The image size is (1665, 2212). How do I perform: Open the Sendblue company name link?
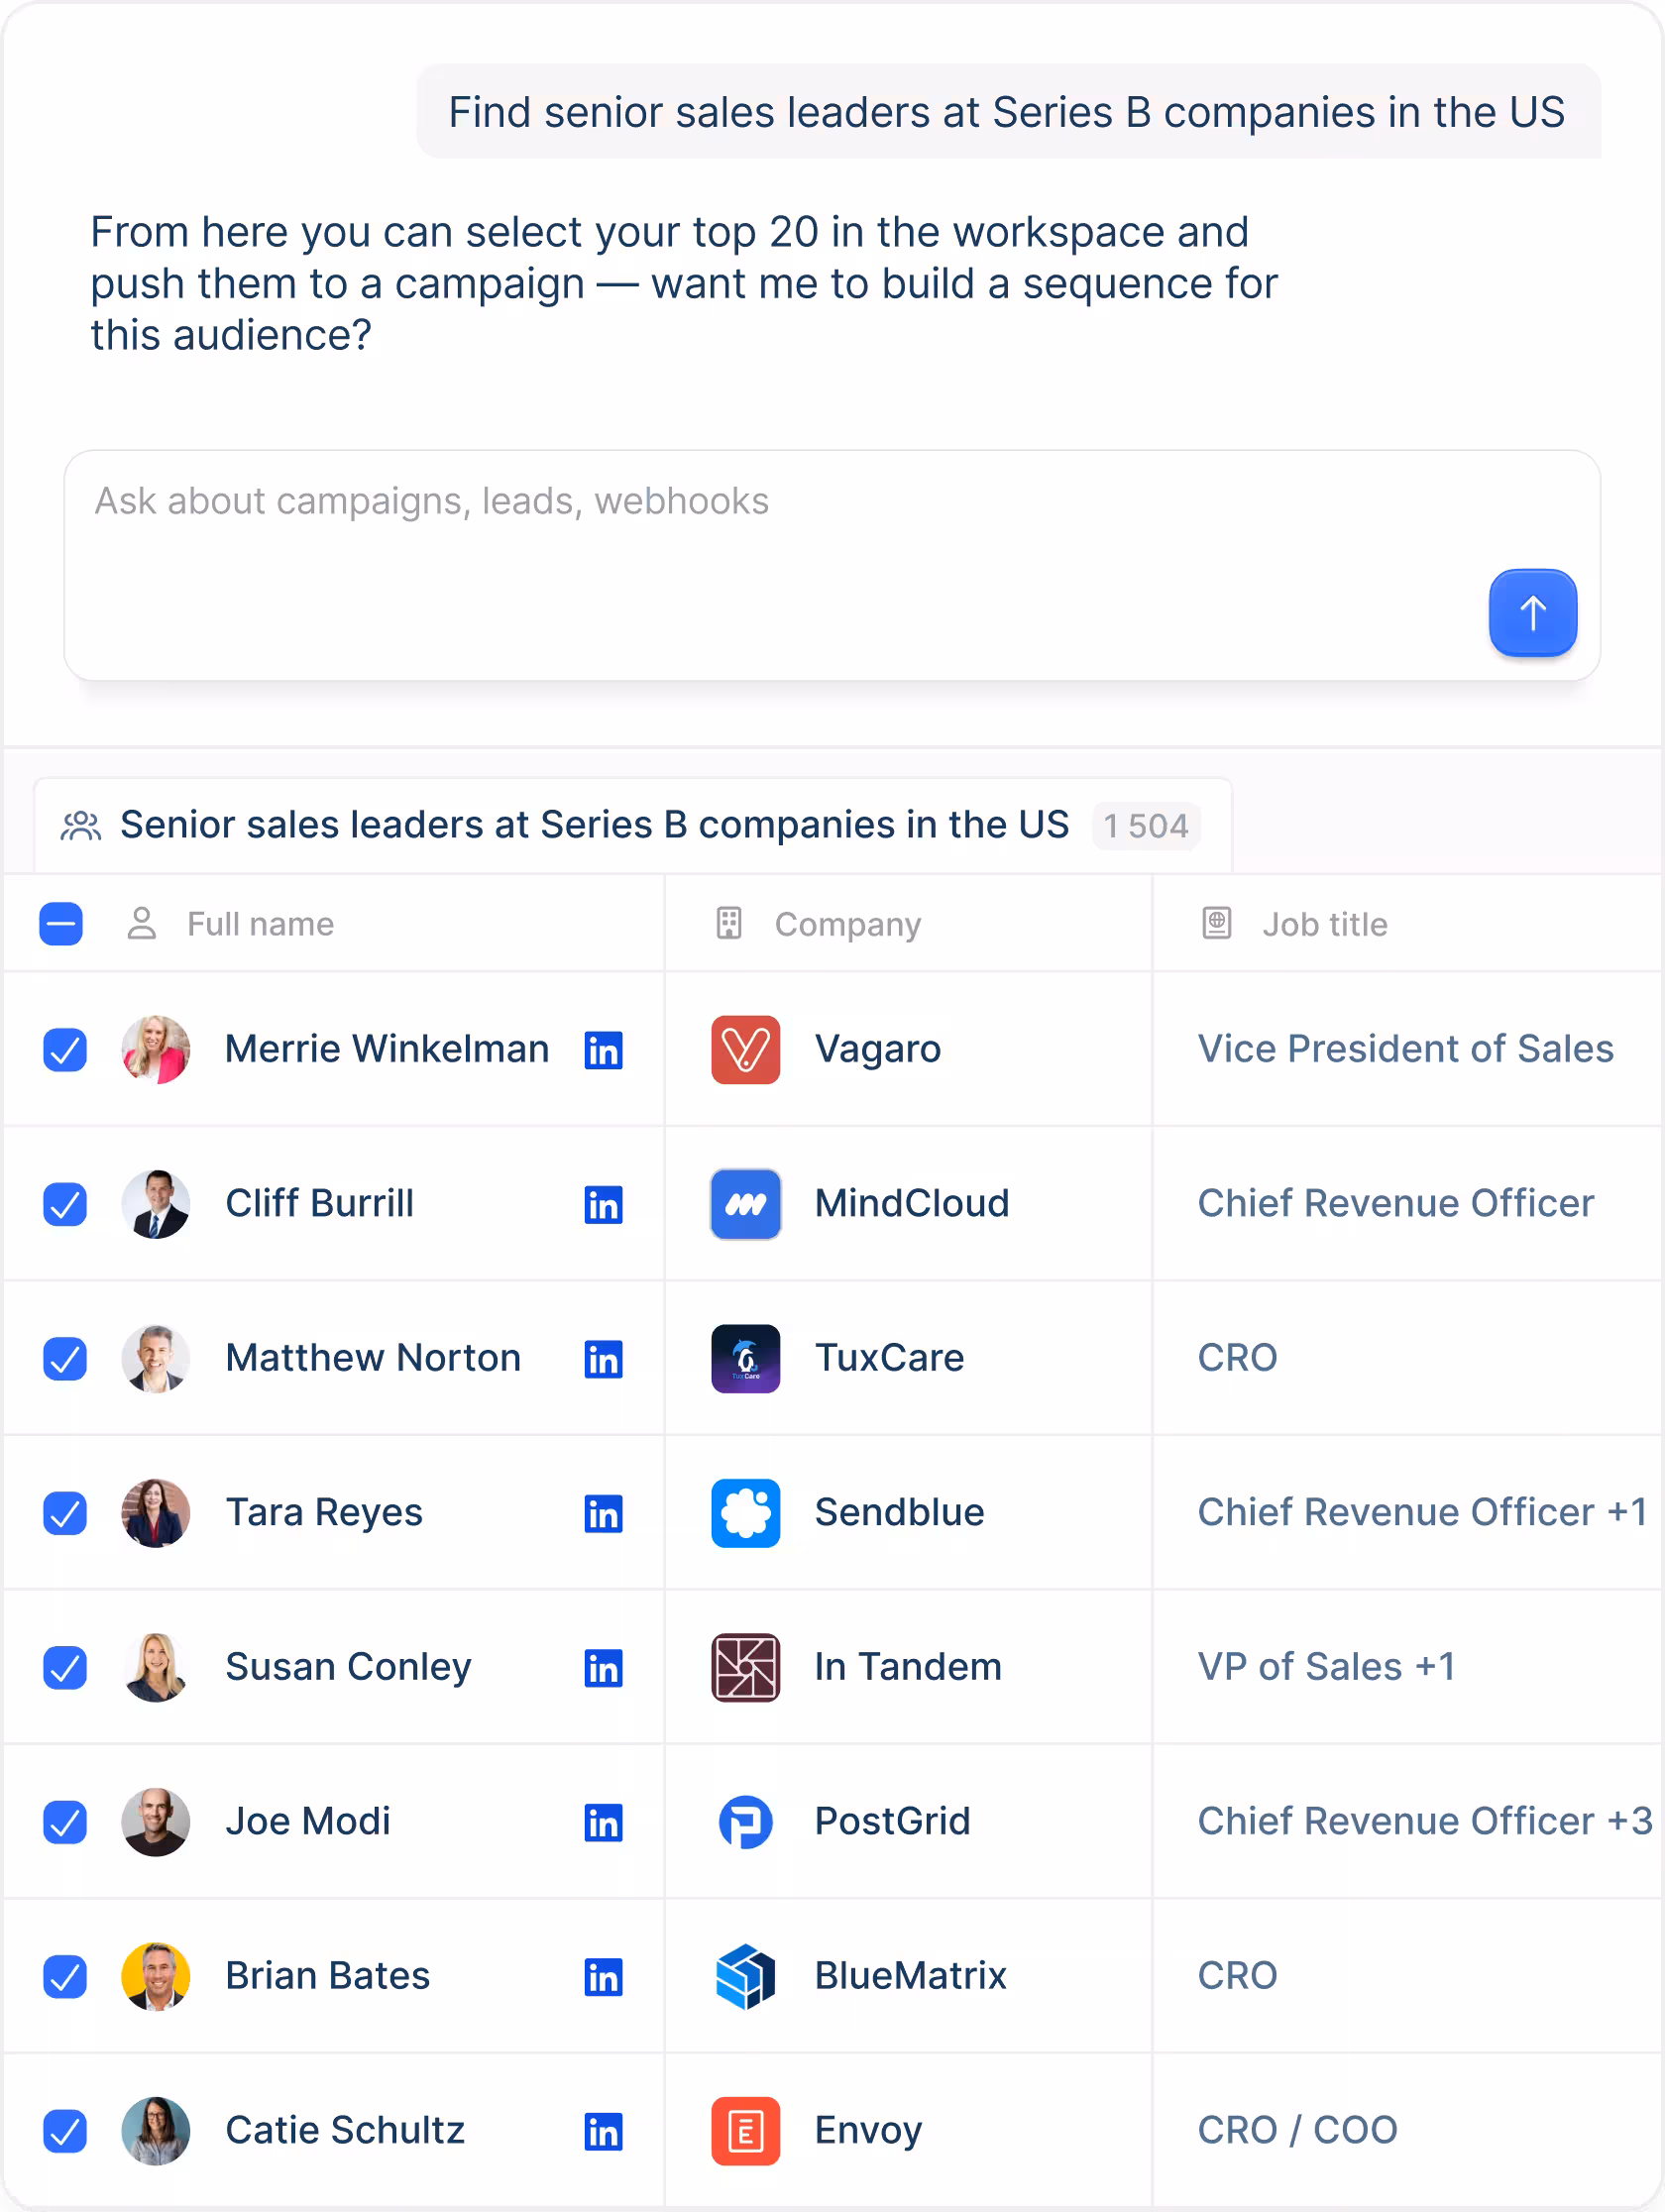899,1513
